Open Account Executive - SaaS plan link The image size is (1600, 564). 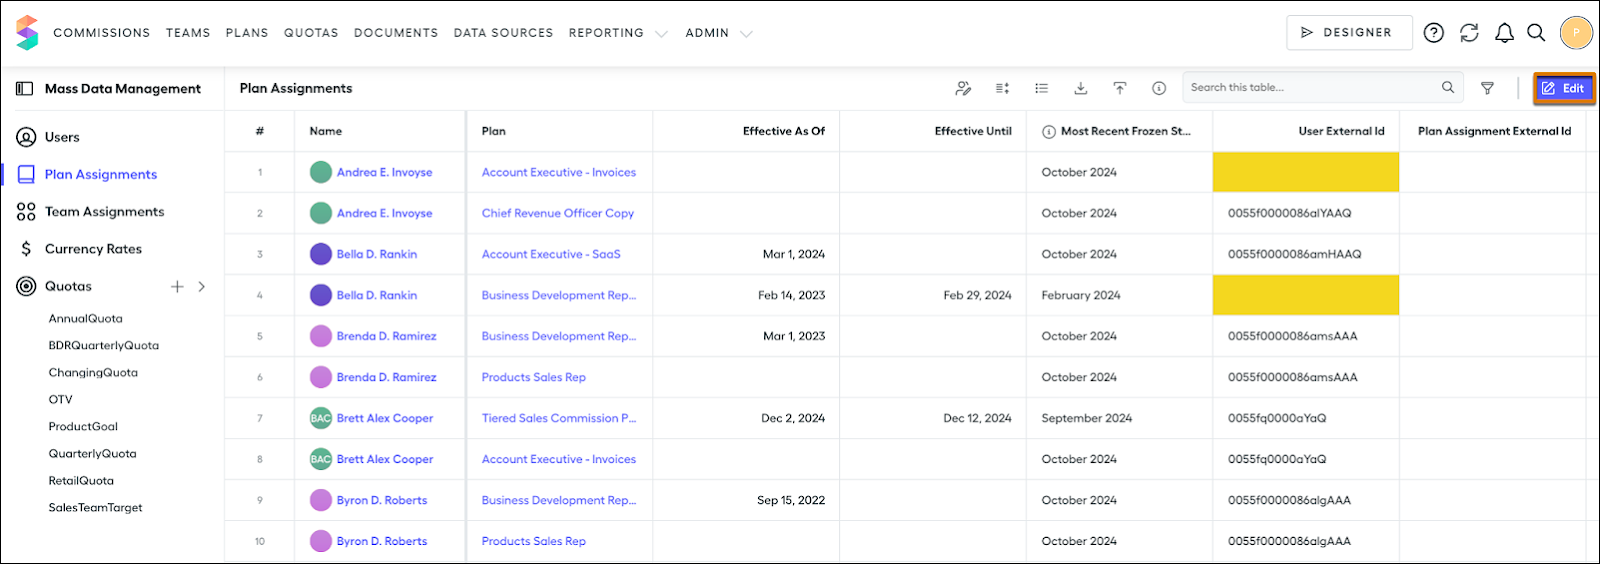point(551,254)
